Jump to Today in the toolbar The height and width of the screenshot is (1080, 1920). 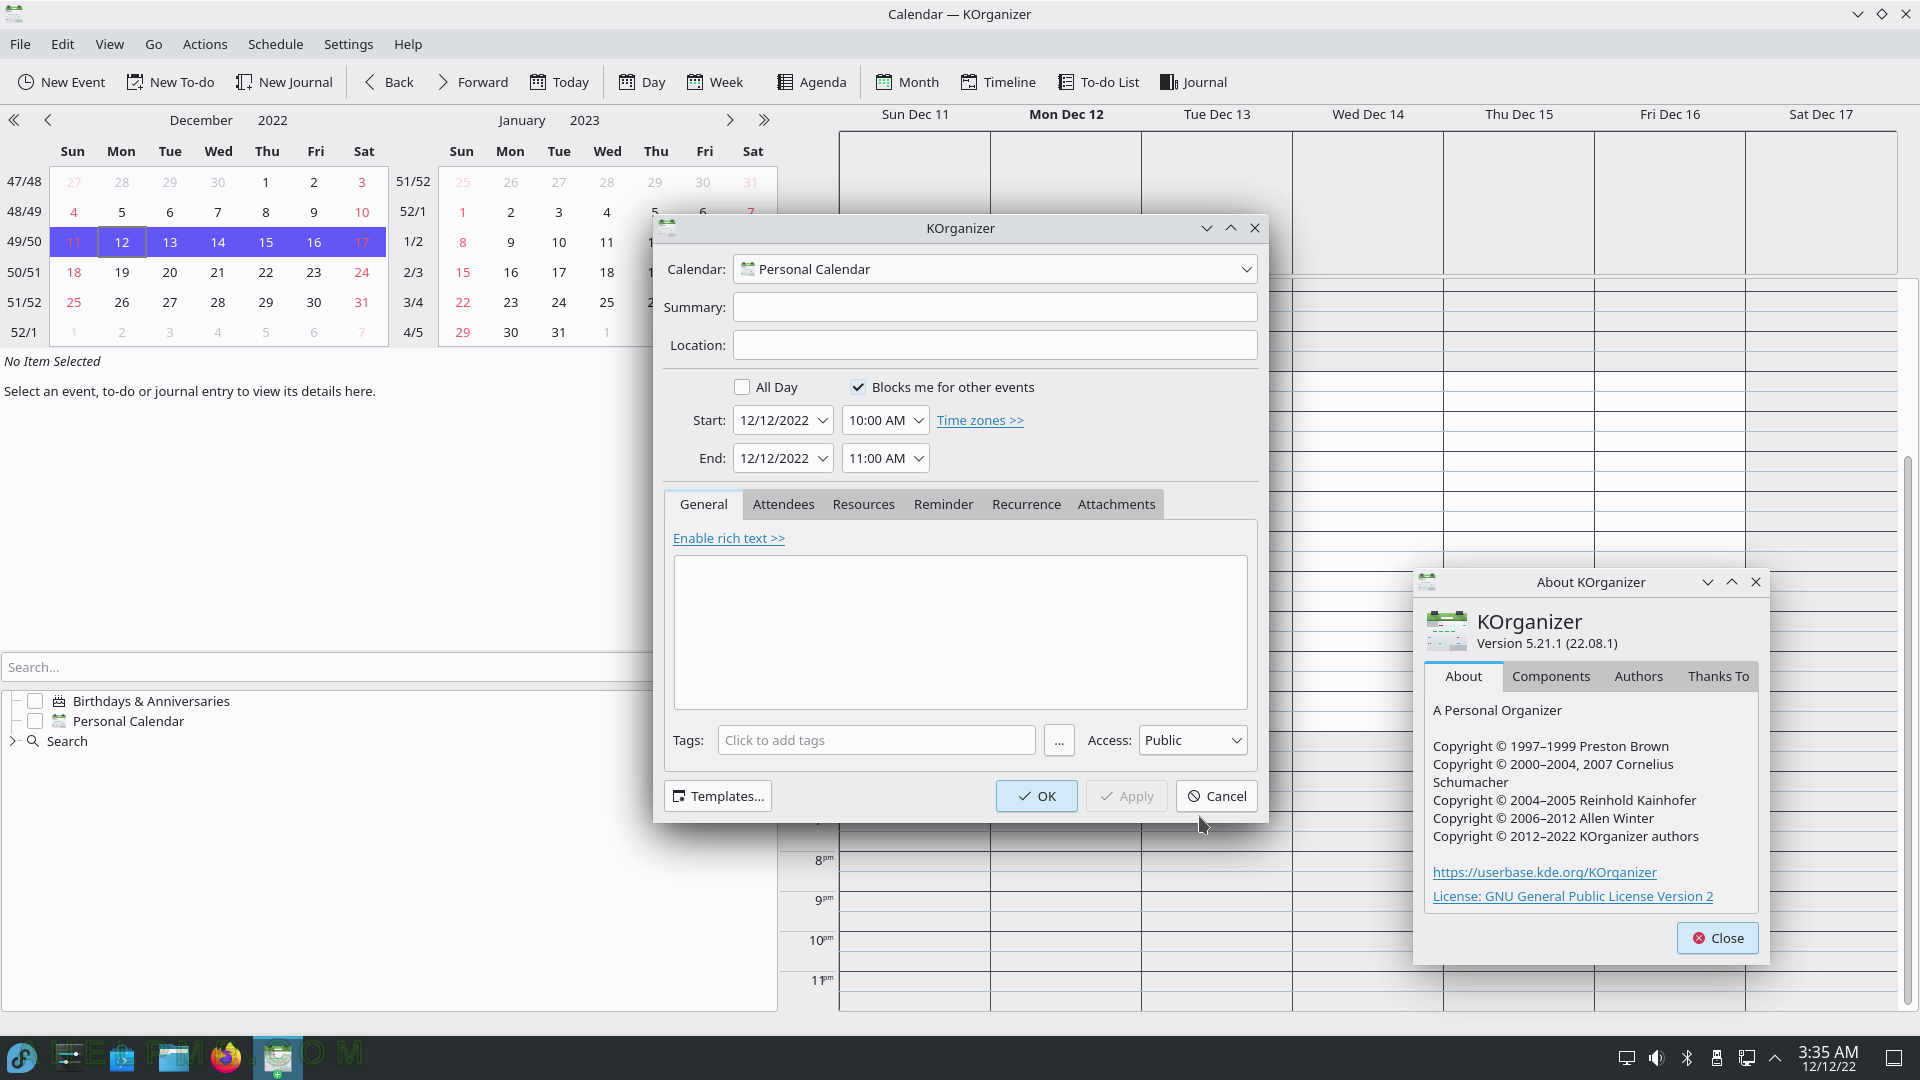[x=559, y=82]
